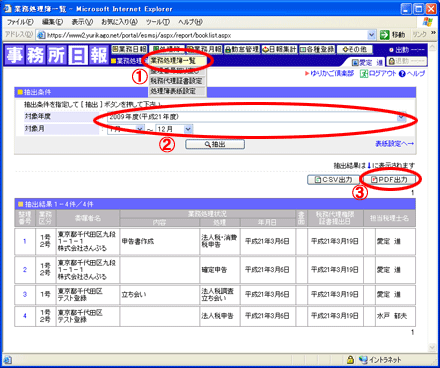Click the PDF出力 button
Viewport: 440px width, 368px height.
pos(389,180)
